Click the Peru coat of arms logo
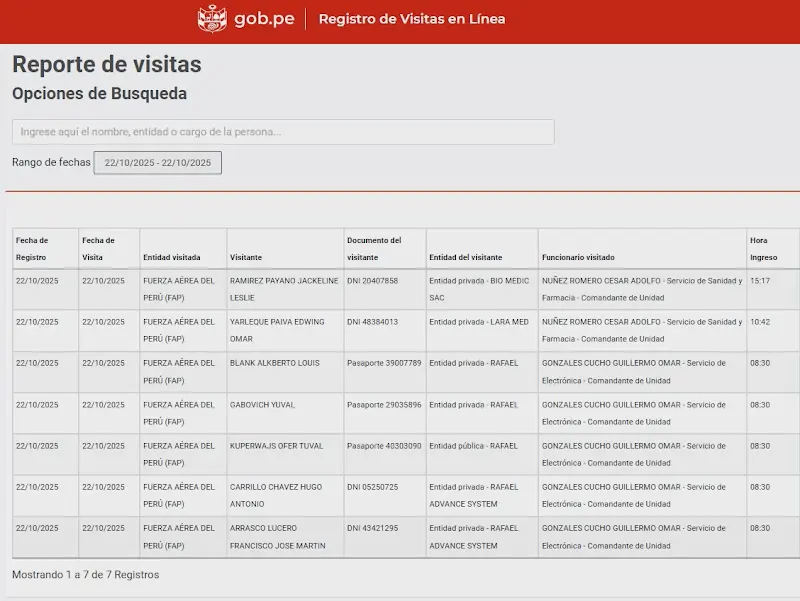Viewport: 800px width, 601px height. click(x=212, y=19)
